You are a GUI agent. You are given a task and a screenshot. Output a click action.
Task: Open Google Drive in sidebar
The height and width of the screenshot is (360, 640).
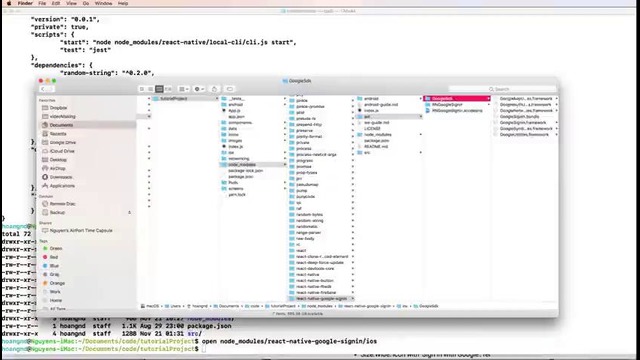pyautogui.click(x=59, y=142)
